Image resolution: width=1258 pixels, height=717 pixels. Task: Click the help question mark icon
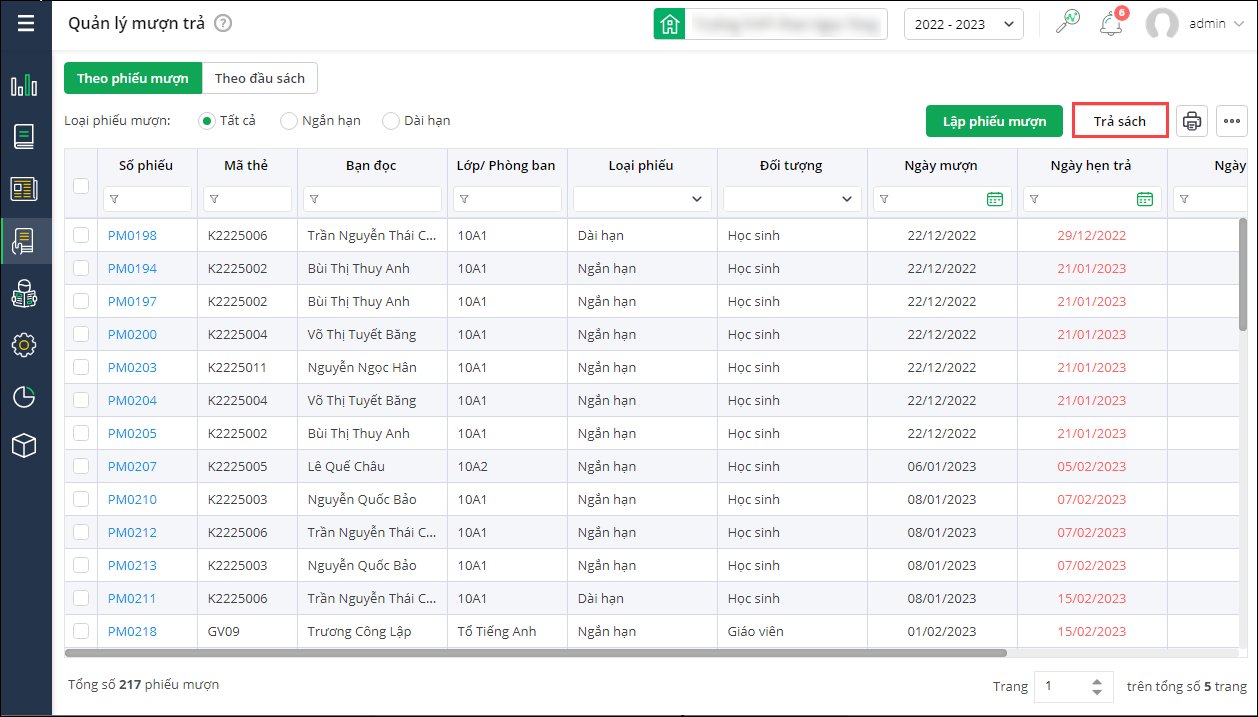pyautogui.click(x=223, y=23)
